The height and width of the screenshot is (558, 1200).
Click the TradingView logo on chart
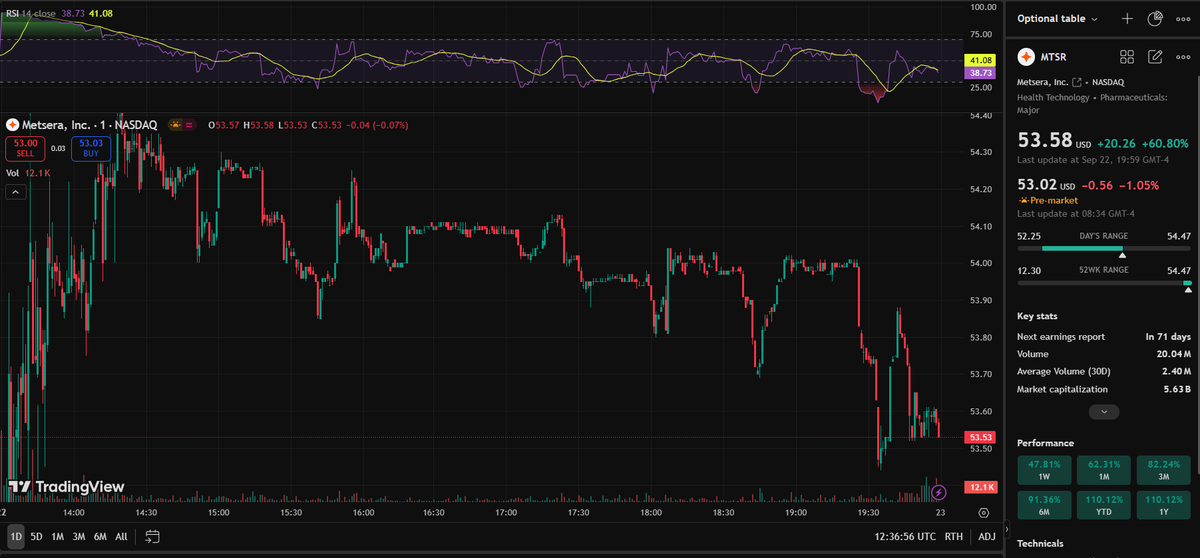67,487
